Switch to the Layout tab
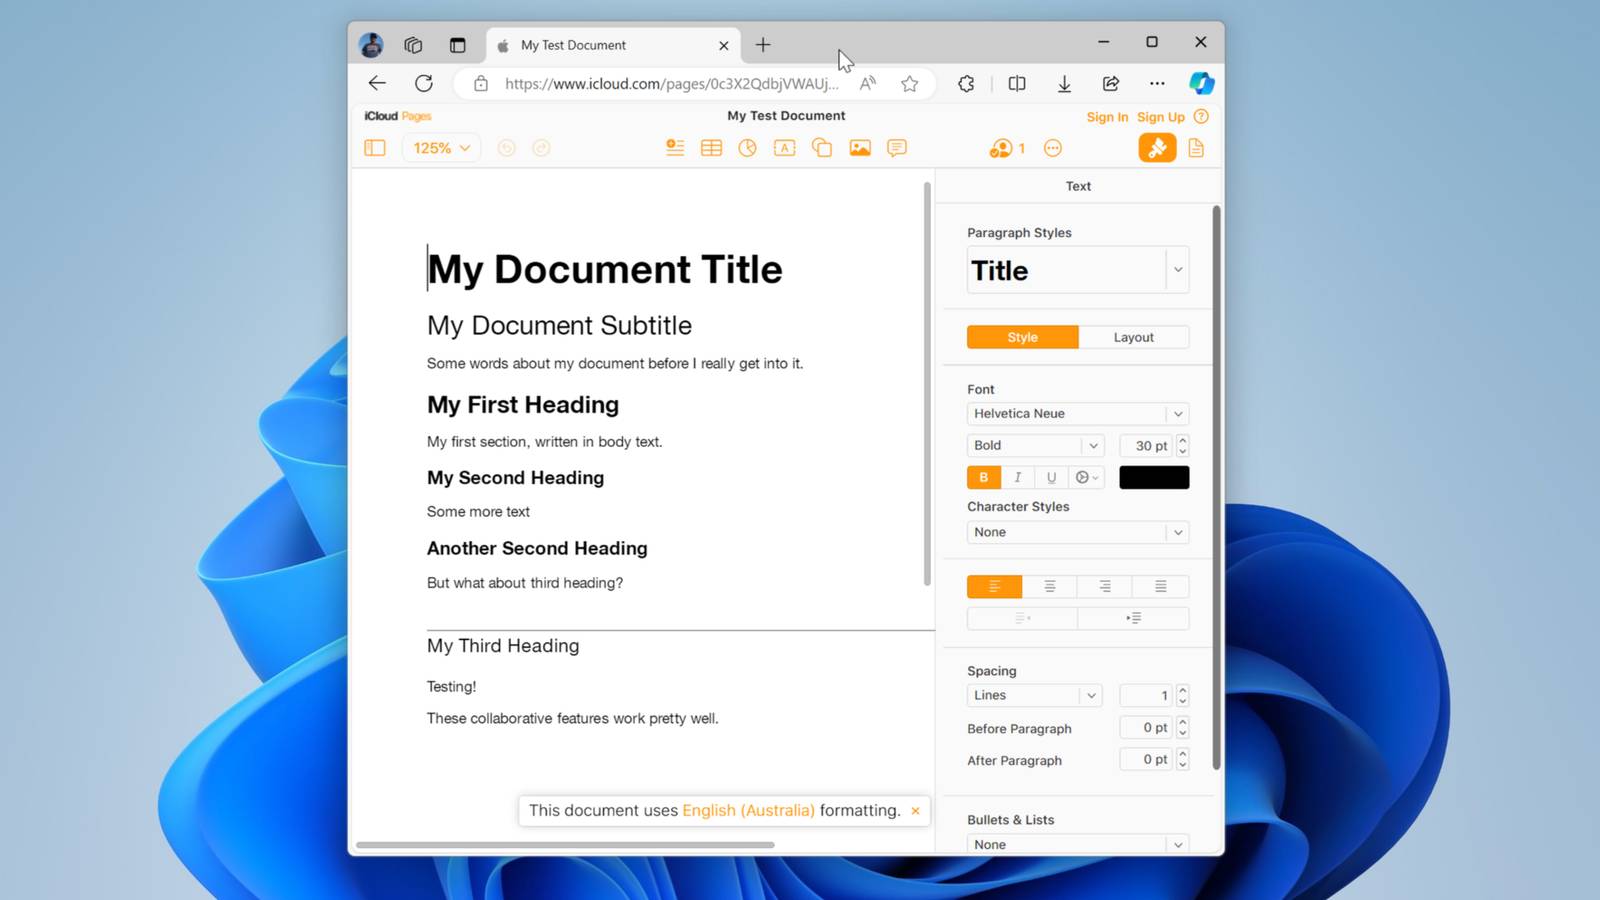 click(x=1133, y=338)
